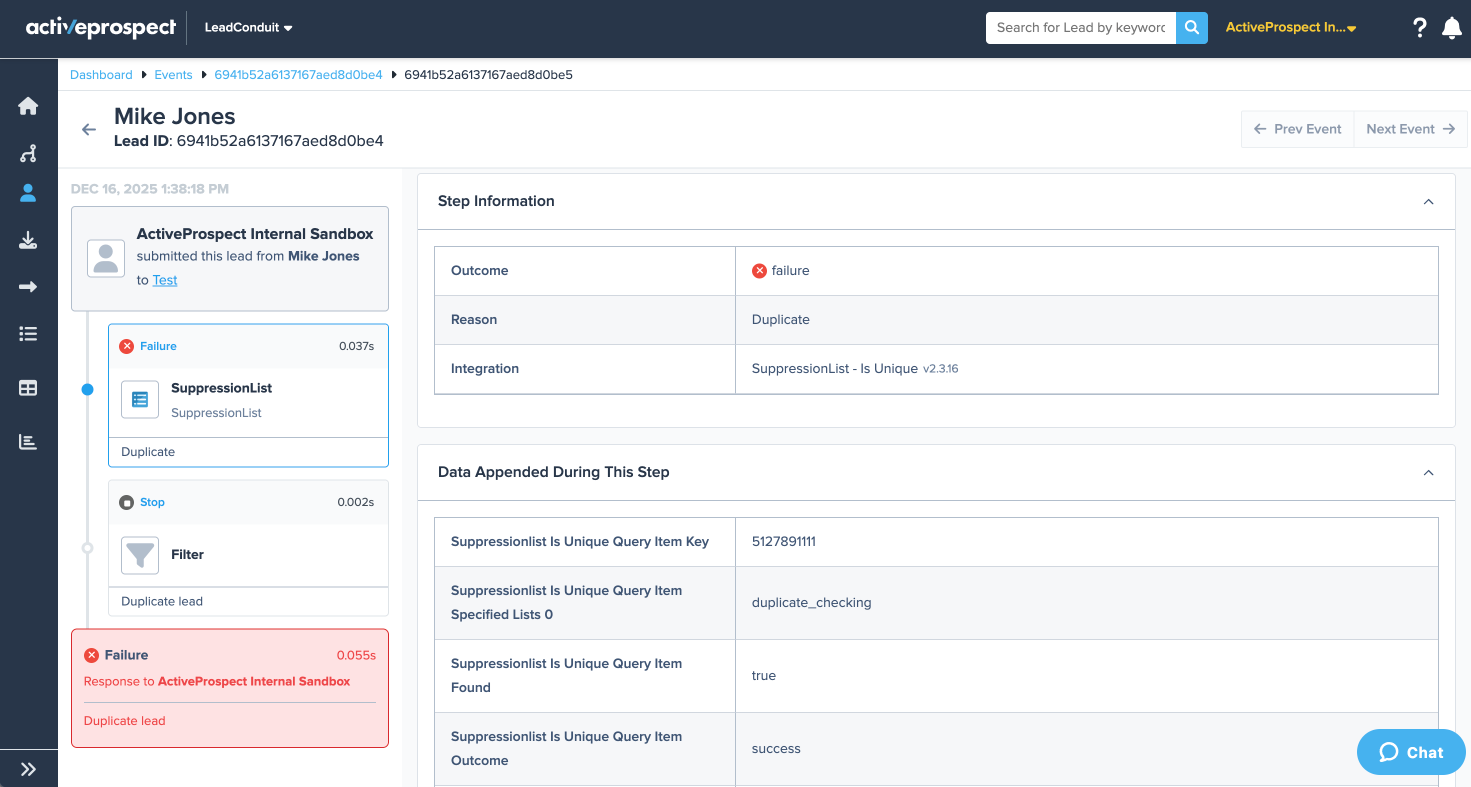The image size is (1471, 787).
Task: Collapse Data Appended During This Step
Action: coord(1428,472)
